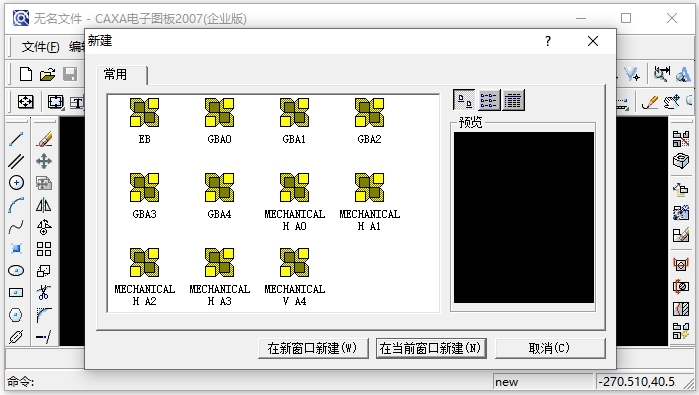
Task: Click the zoom window icon
Action: tap(55, 102)
